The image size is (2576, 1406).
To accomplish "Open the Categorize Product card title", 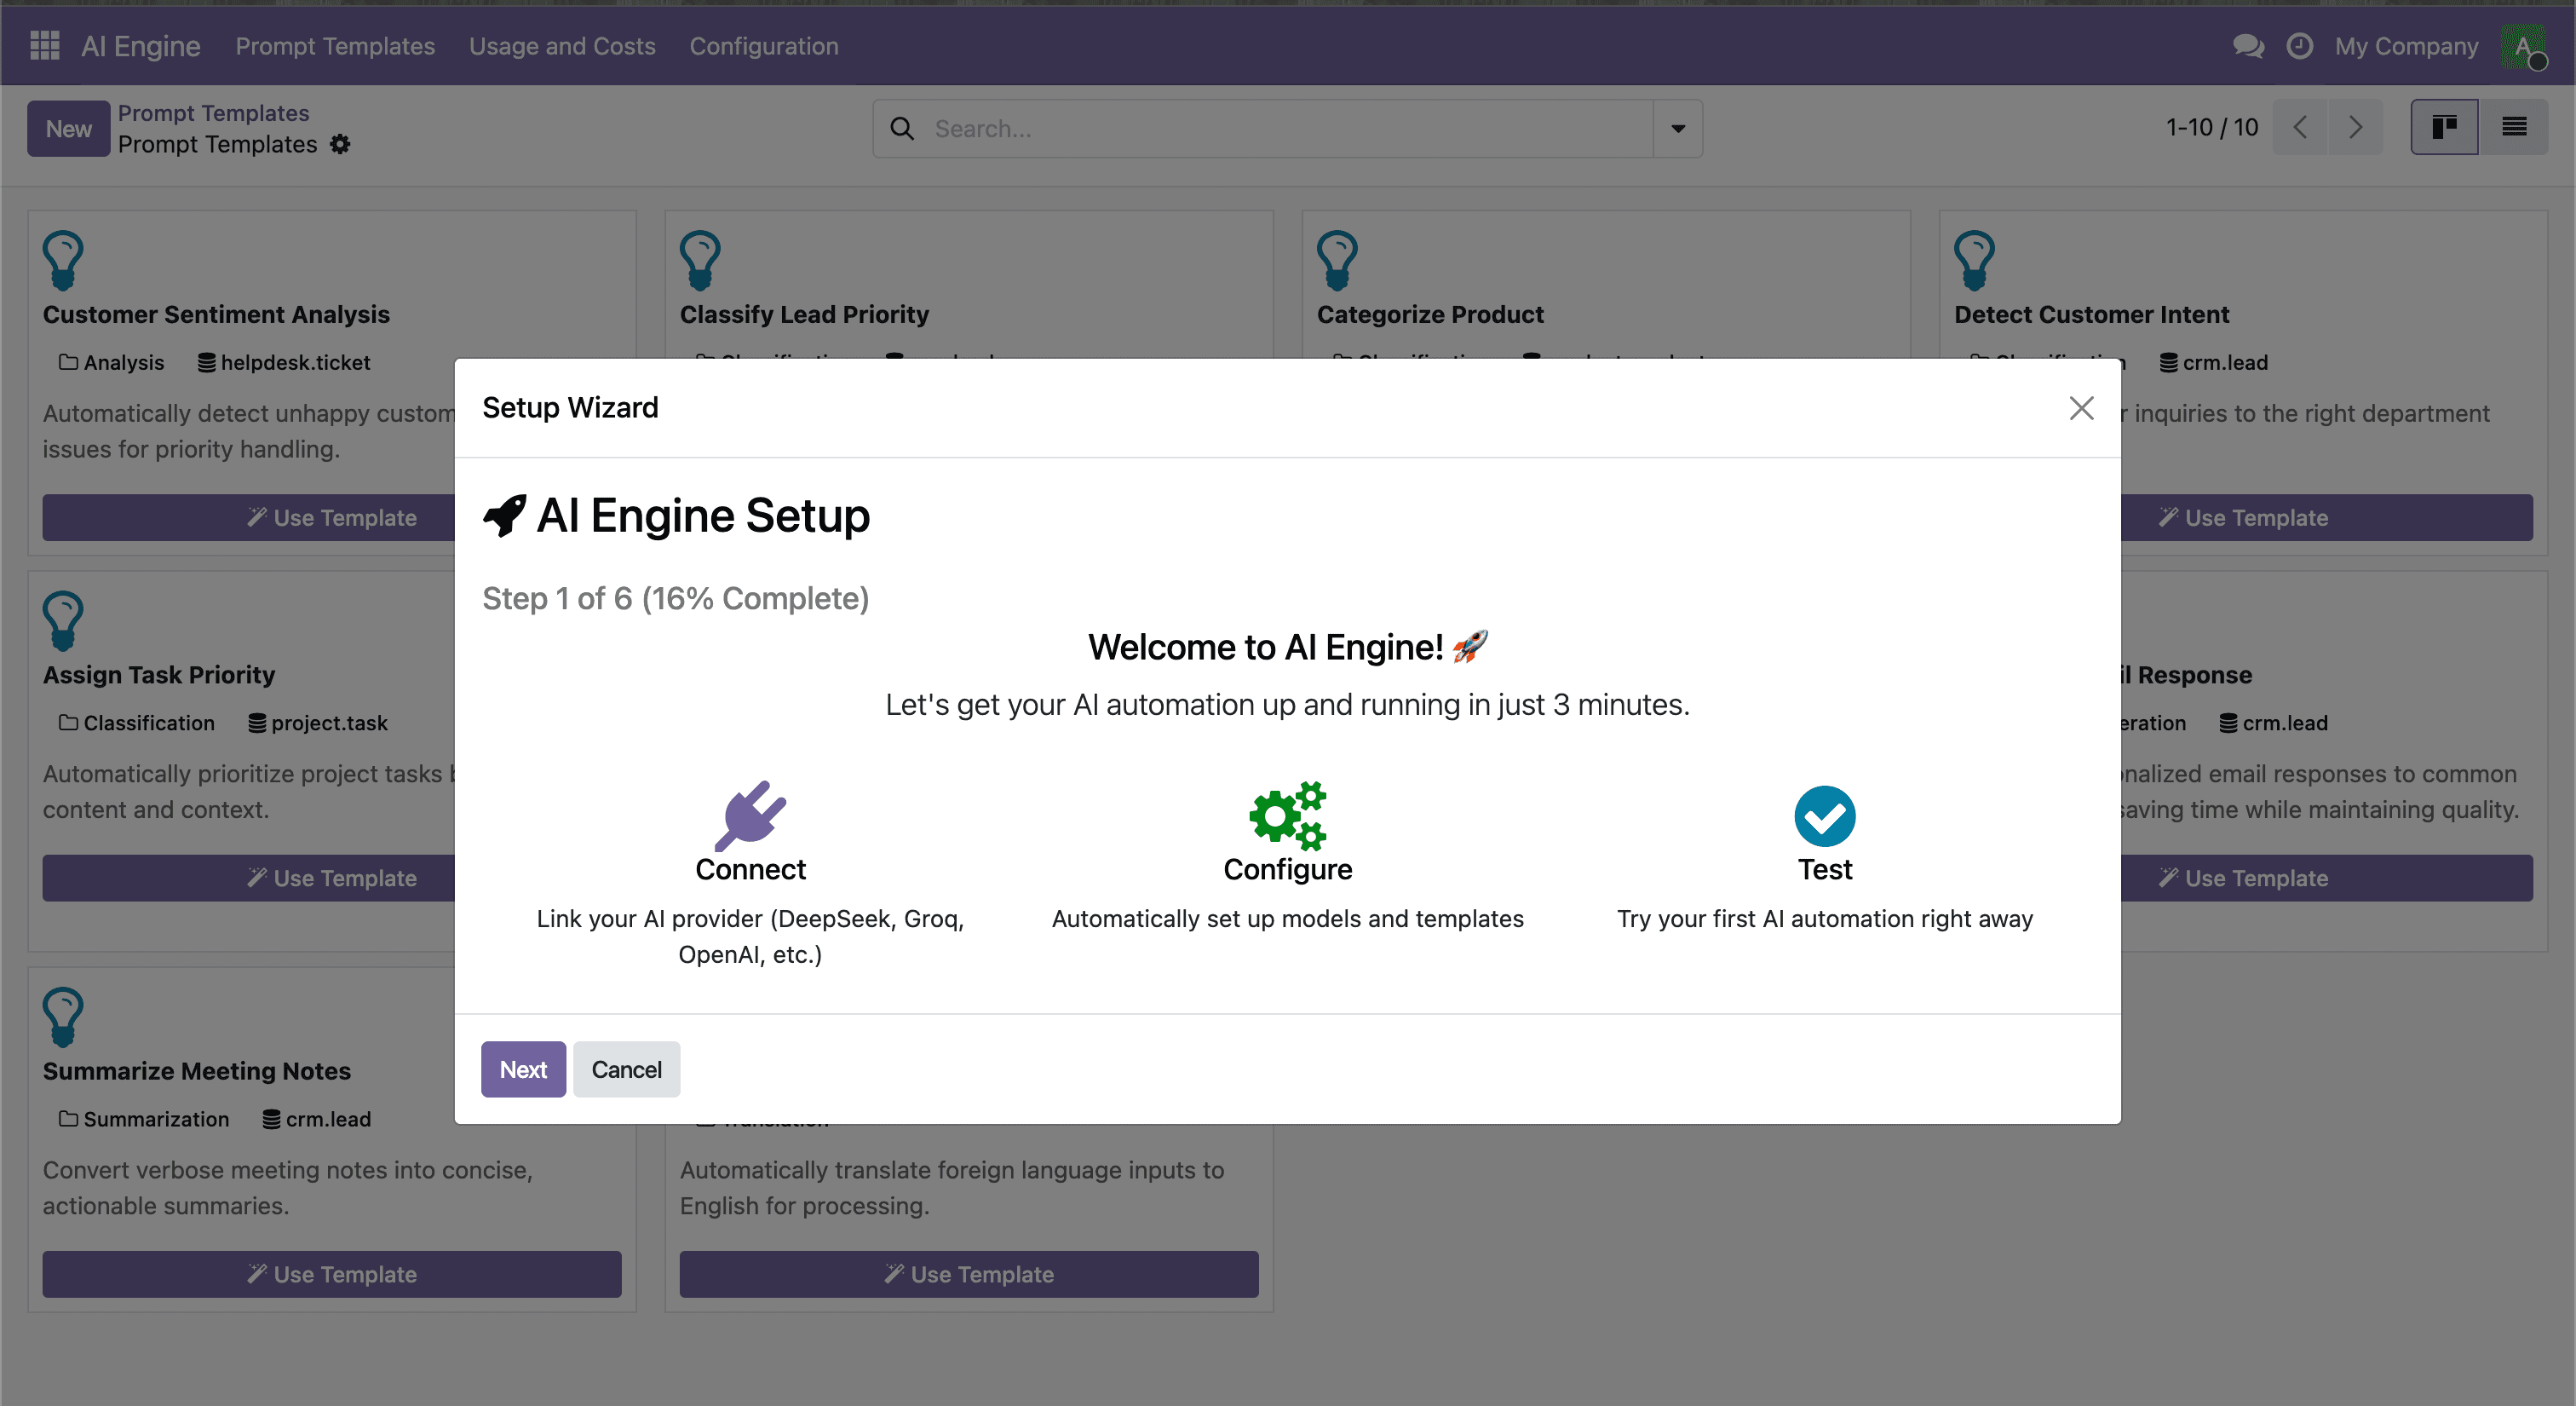I will 1430,314.
